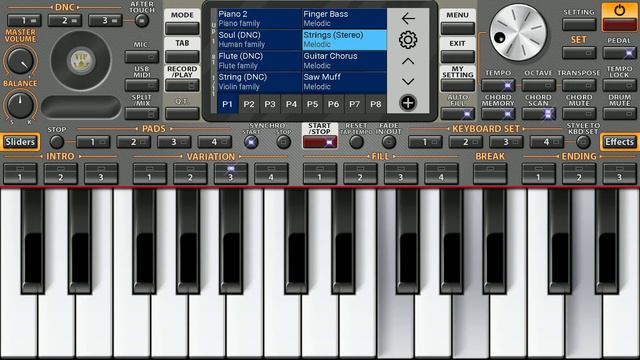Click the Fade In/Out button
Screen dimensions: 640x360
click(x=389, y=142)
